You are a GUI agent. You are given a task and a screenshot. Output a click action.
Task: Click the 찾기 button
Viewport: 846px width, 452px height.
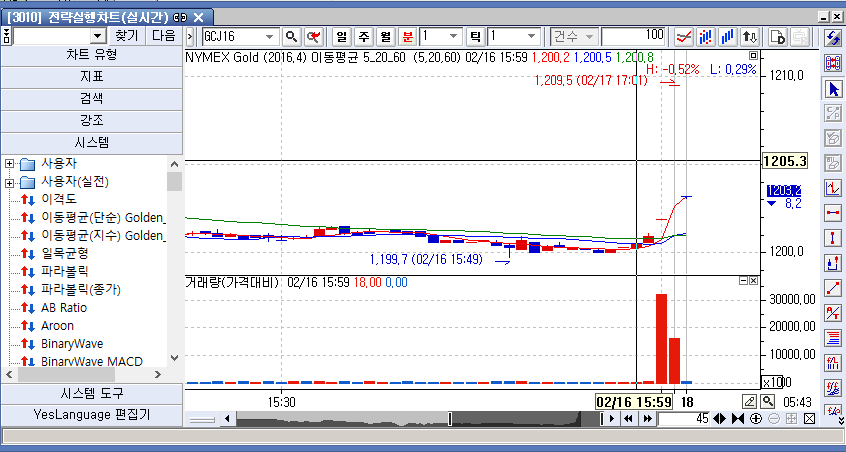coord(127,35)
